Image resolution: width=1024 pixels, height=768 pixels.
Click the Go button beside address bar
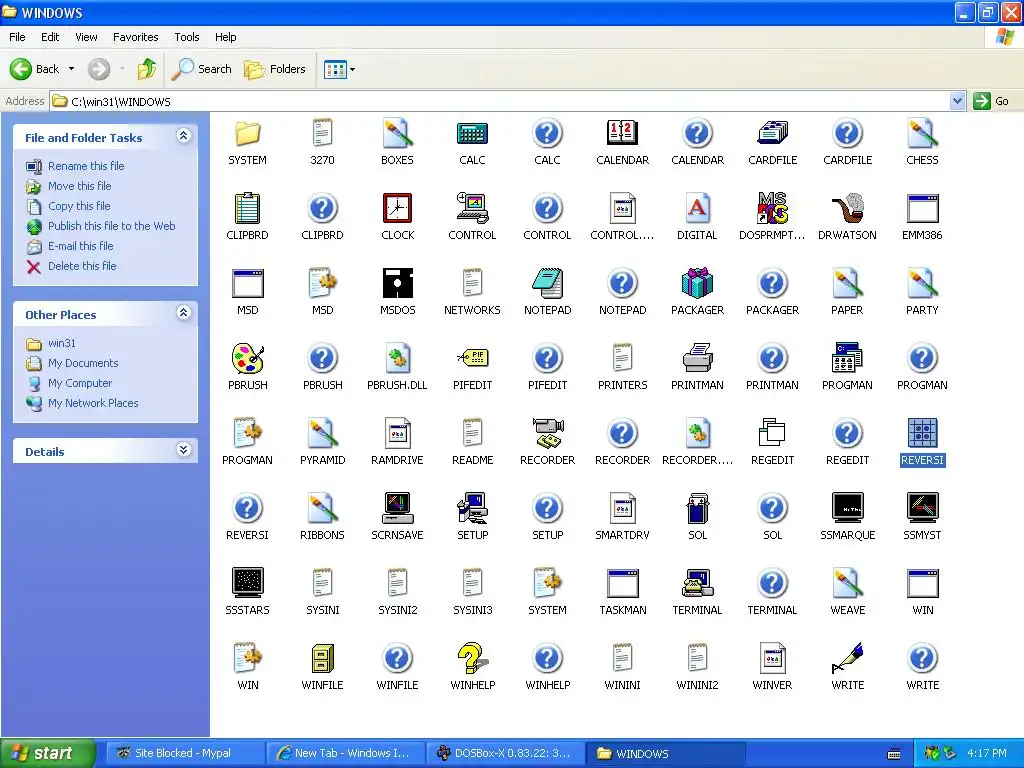[991, 101]
